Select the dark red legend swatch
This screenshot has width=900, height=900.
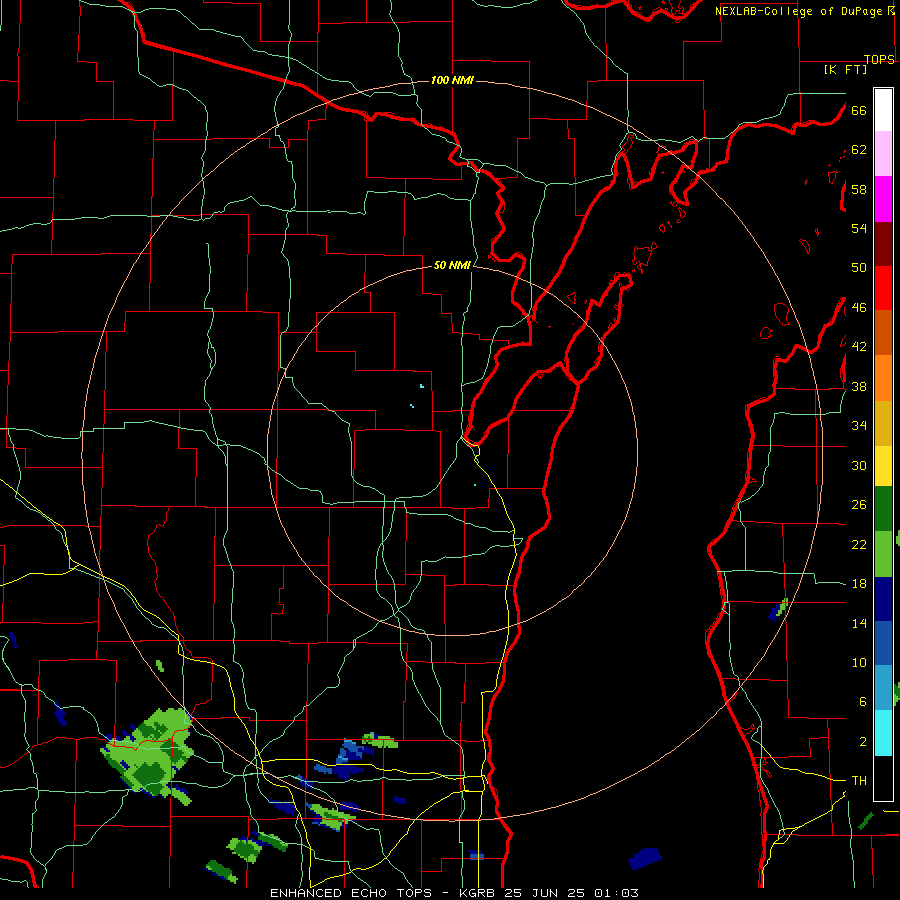(x=883, y=244)
